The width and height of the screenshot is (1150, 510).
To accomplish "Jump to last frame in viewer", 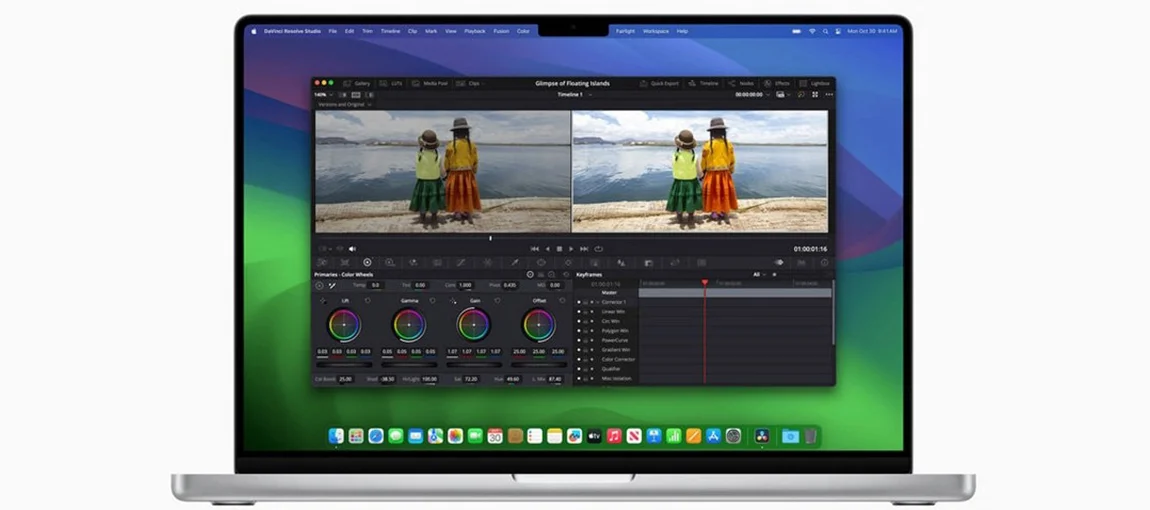I will 584,249.
